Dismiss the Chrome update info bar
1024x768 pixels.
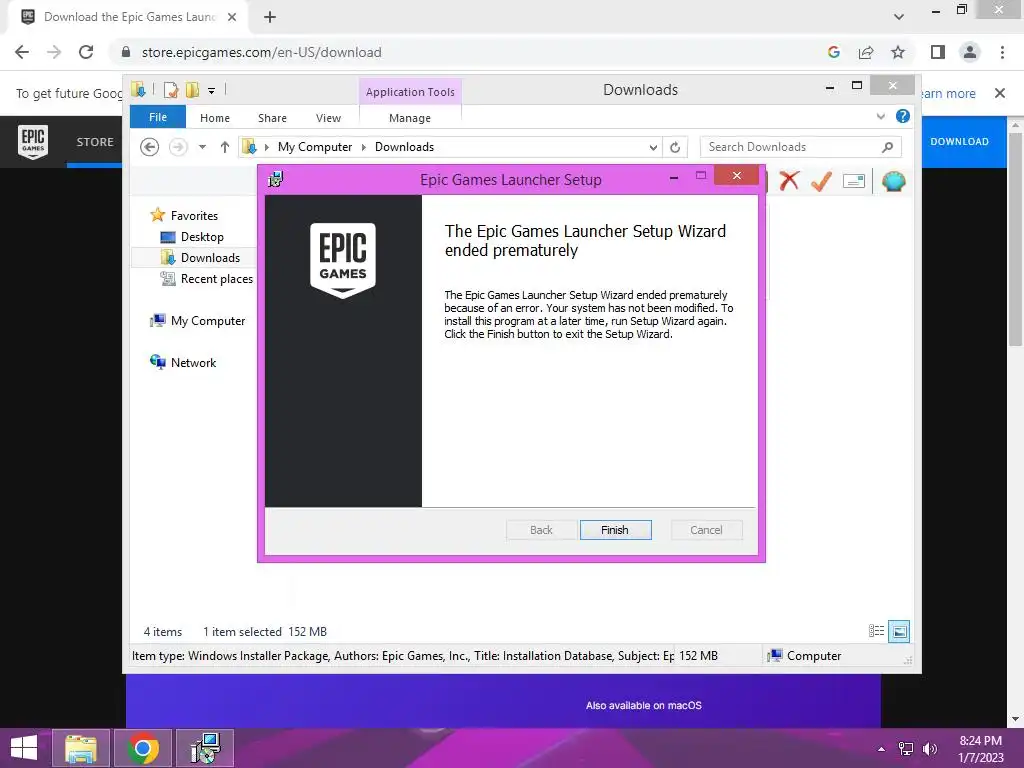click(x=1000, y=93)
